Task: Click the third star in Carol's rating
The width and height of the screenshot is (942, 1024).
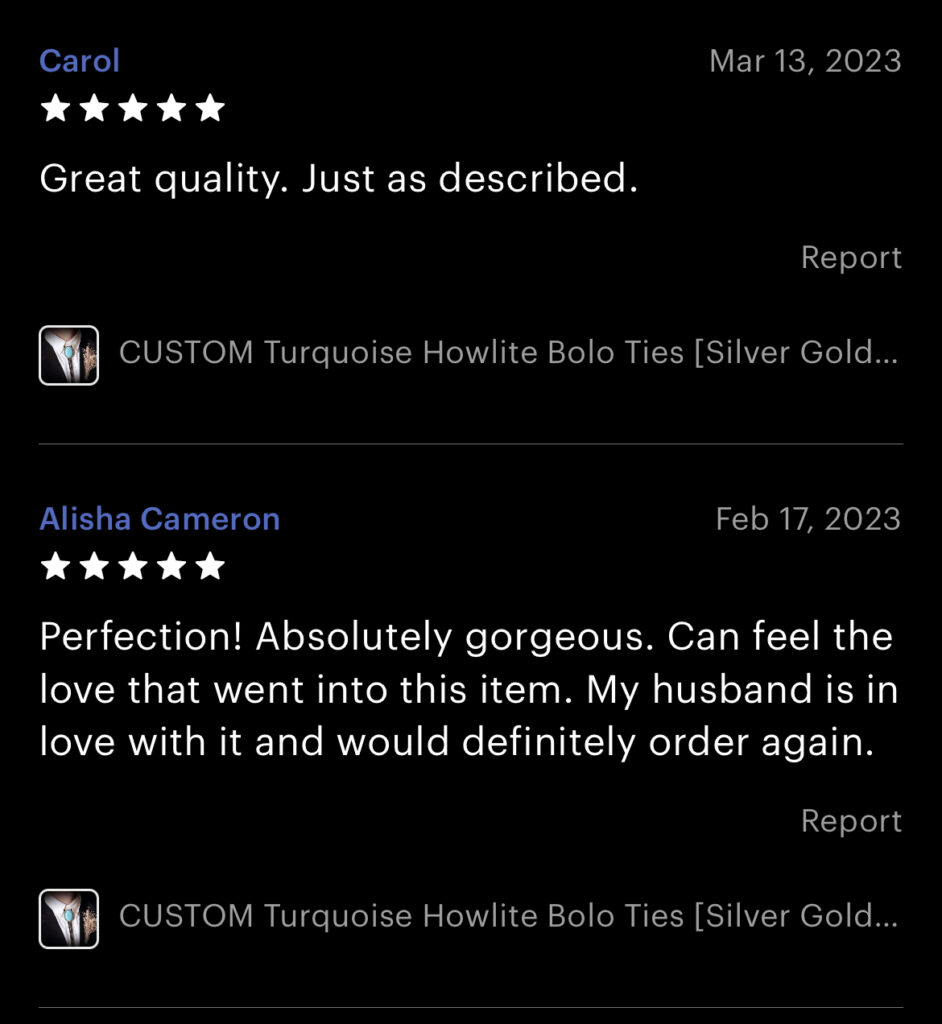Action: [x=133, y=108]
